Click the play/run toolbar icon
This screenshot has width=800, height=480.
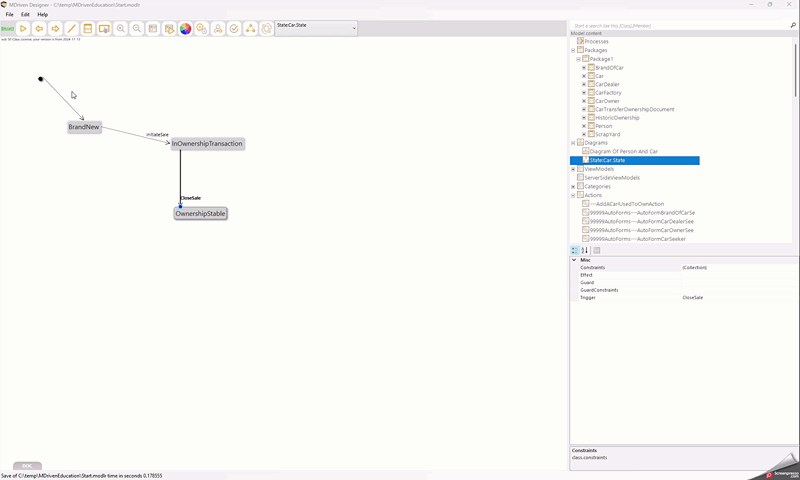pyautogui.click(x=23, y=29)
